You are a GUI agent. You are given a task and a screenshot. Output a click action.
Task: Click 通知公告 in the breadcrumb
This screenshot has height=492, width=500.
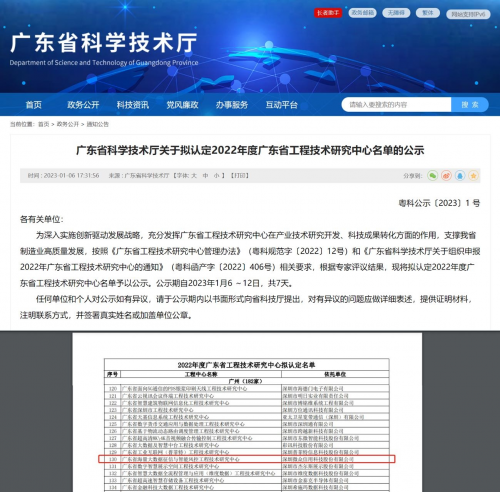pyautogui.click(x=98, y=124)
